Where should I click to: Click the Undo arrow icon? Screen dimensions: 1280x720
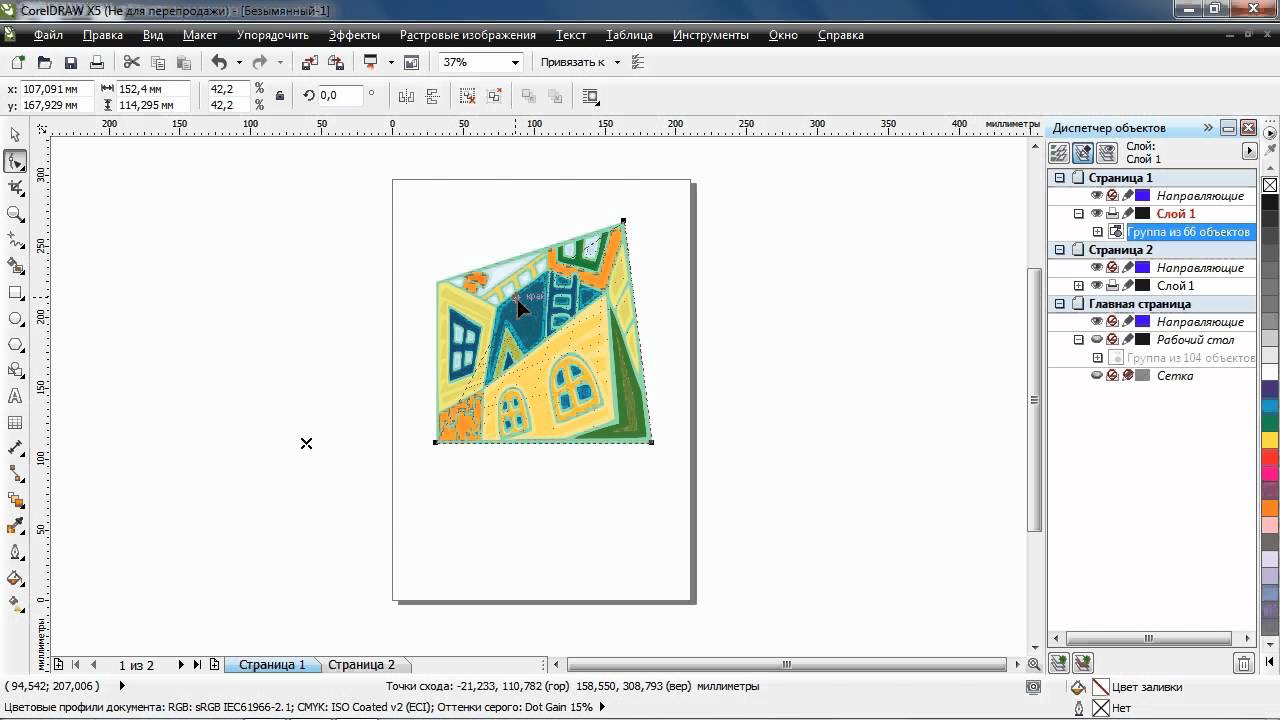click(x=219, y=62)
